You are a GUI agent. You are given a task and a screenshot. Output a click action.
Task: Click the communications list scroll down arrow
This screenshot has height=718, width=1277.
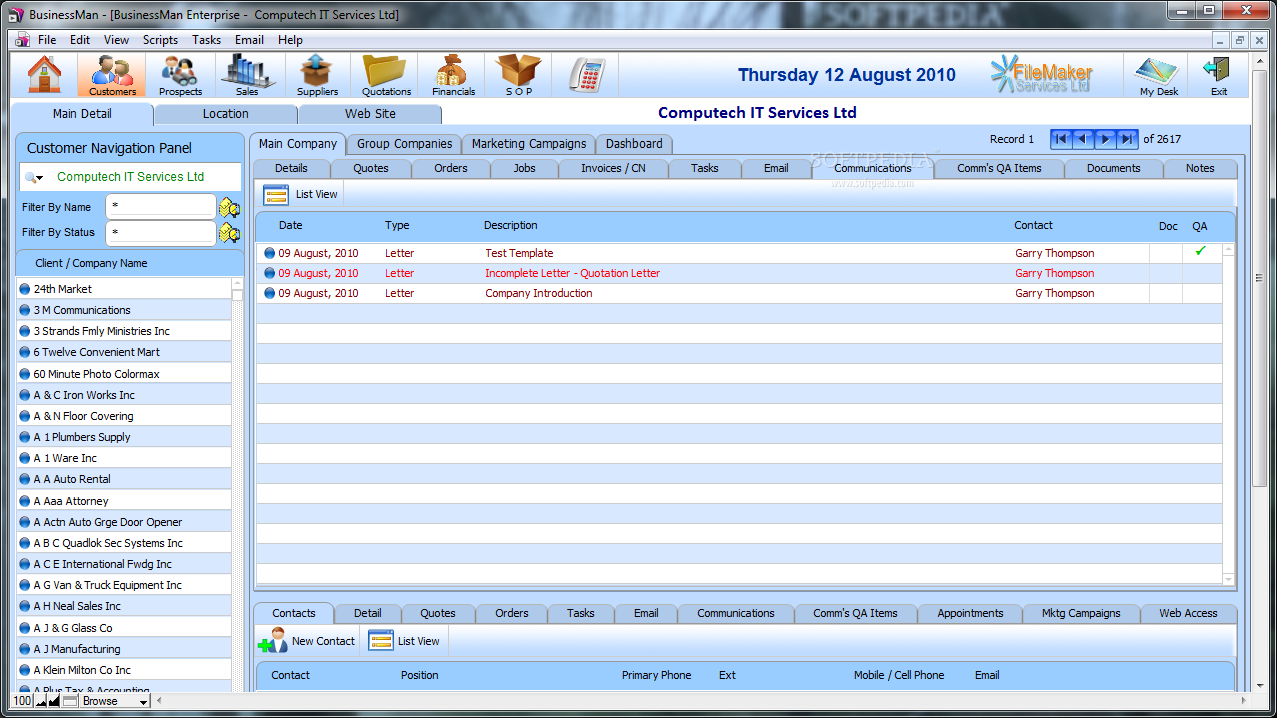tap(1229, 579)
